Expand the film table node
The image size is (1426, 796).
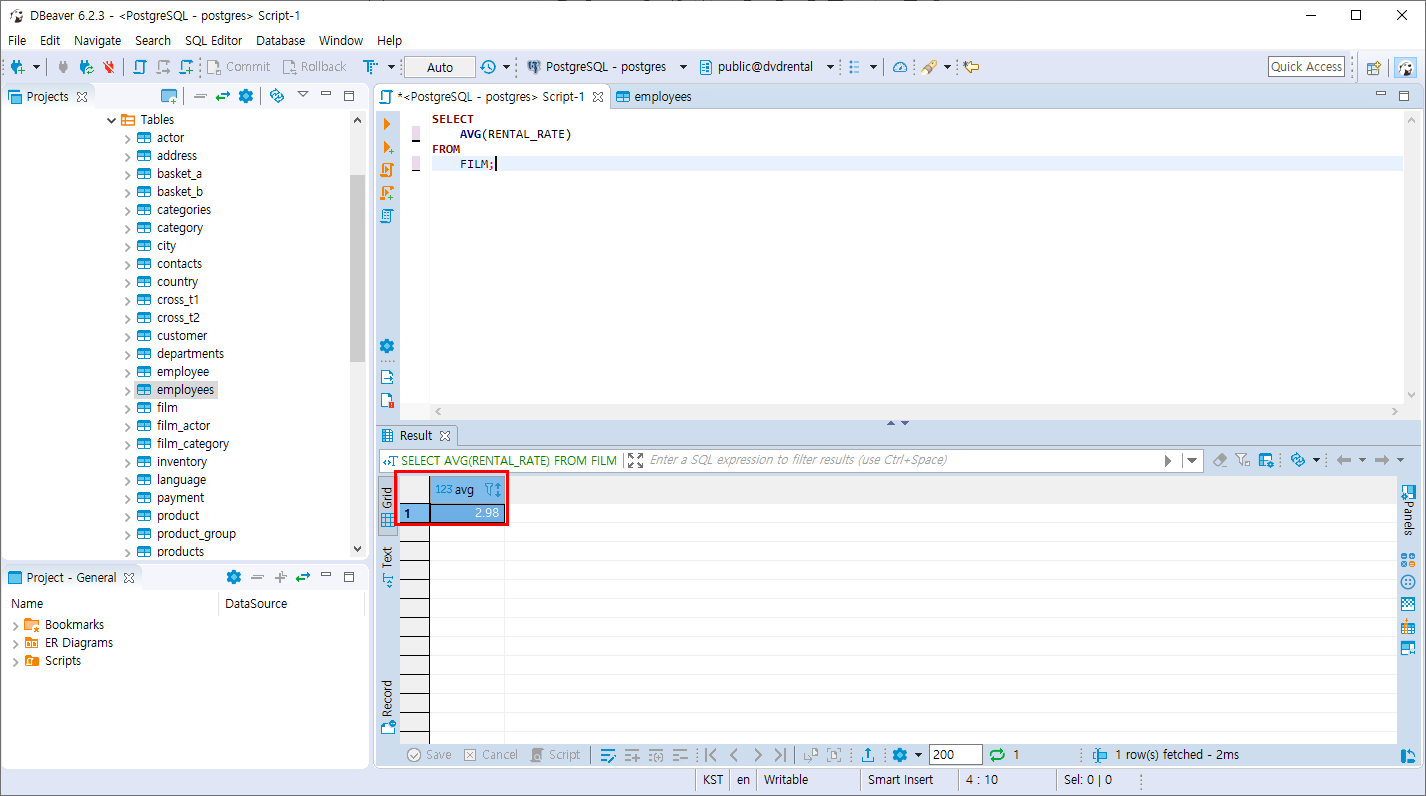pos(127,408)
